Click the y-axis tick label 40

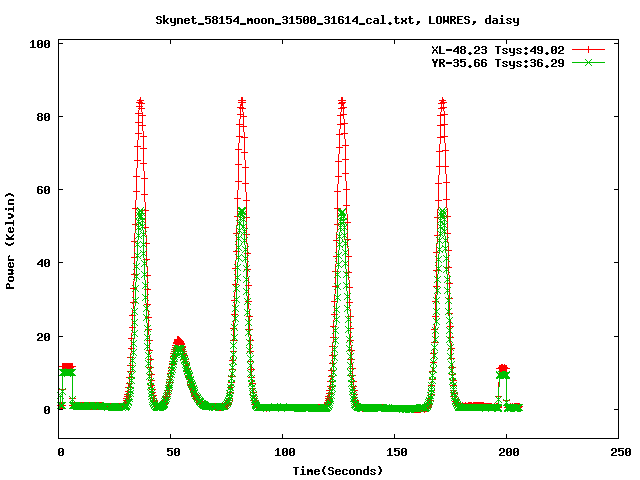click(44, 263)
